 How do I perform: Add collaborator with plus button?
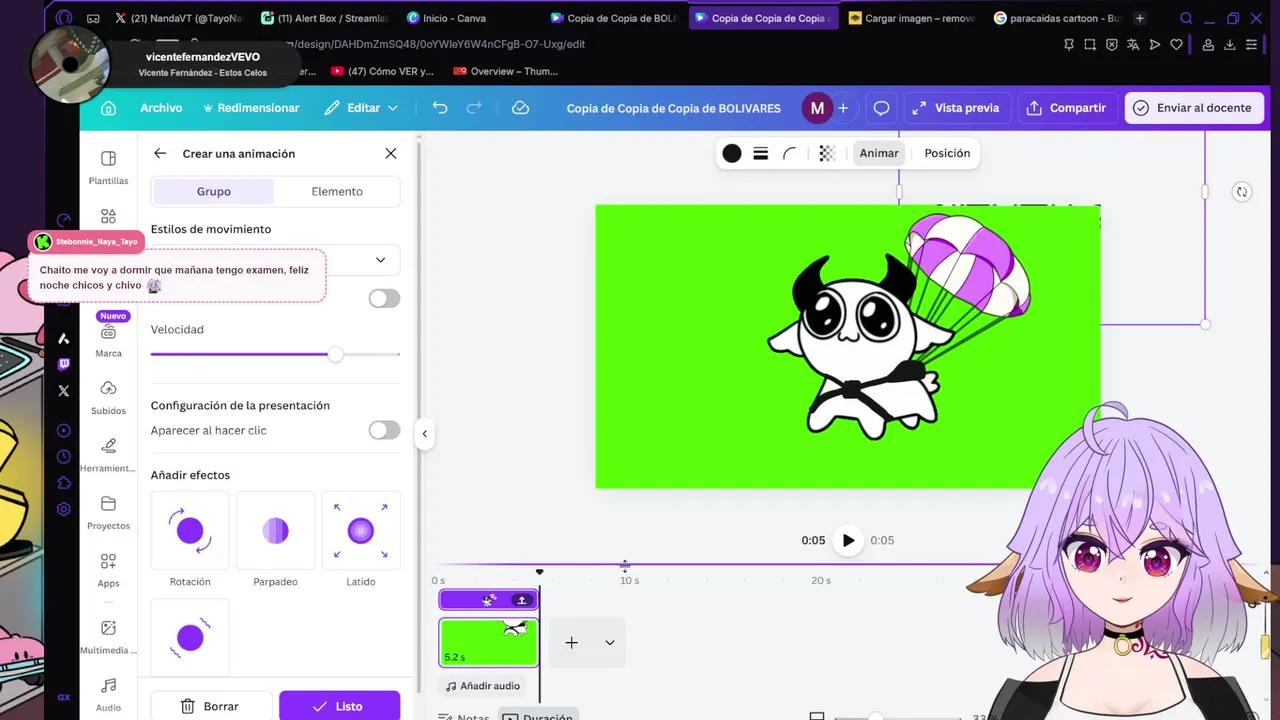pos(843,108)
